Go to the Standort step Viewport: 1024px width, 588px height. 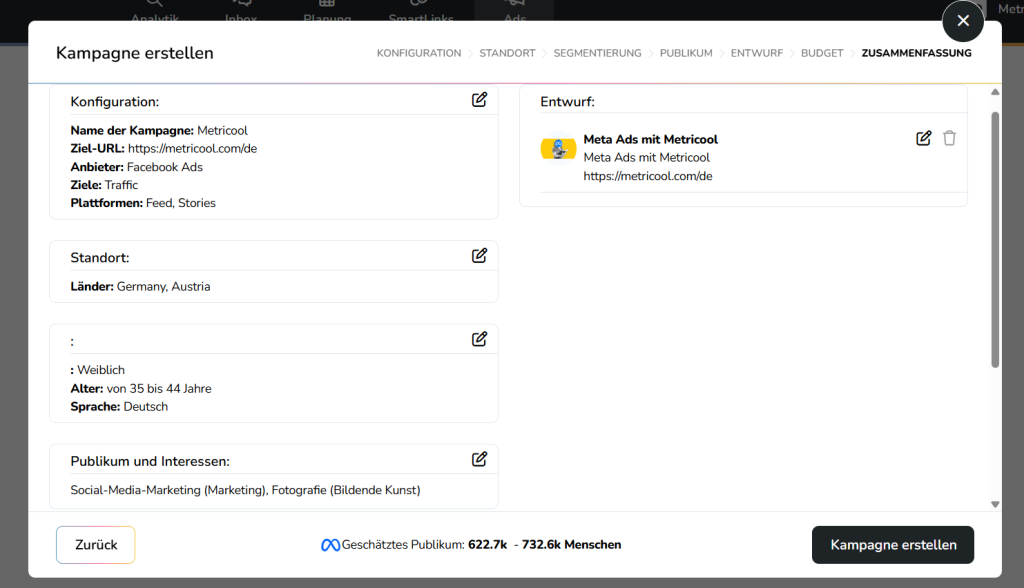pyautogui.click(x=507, y=53)
